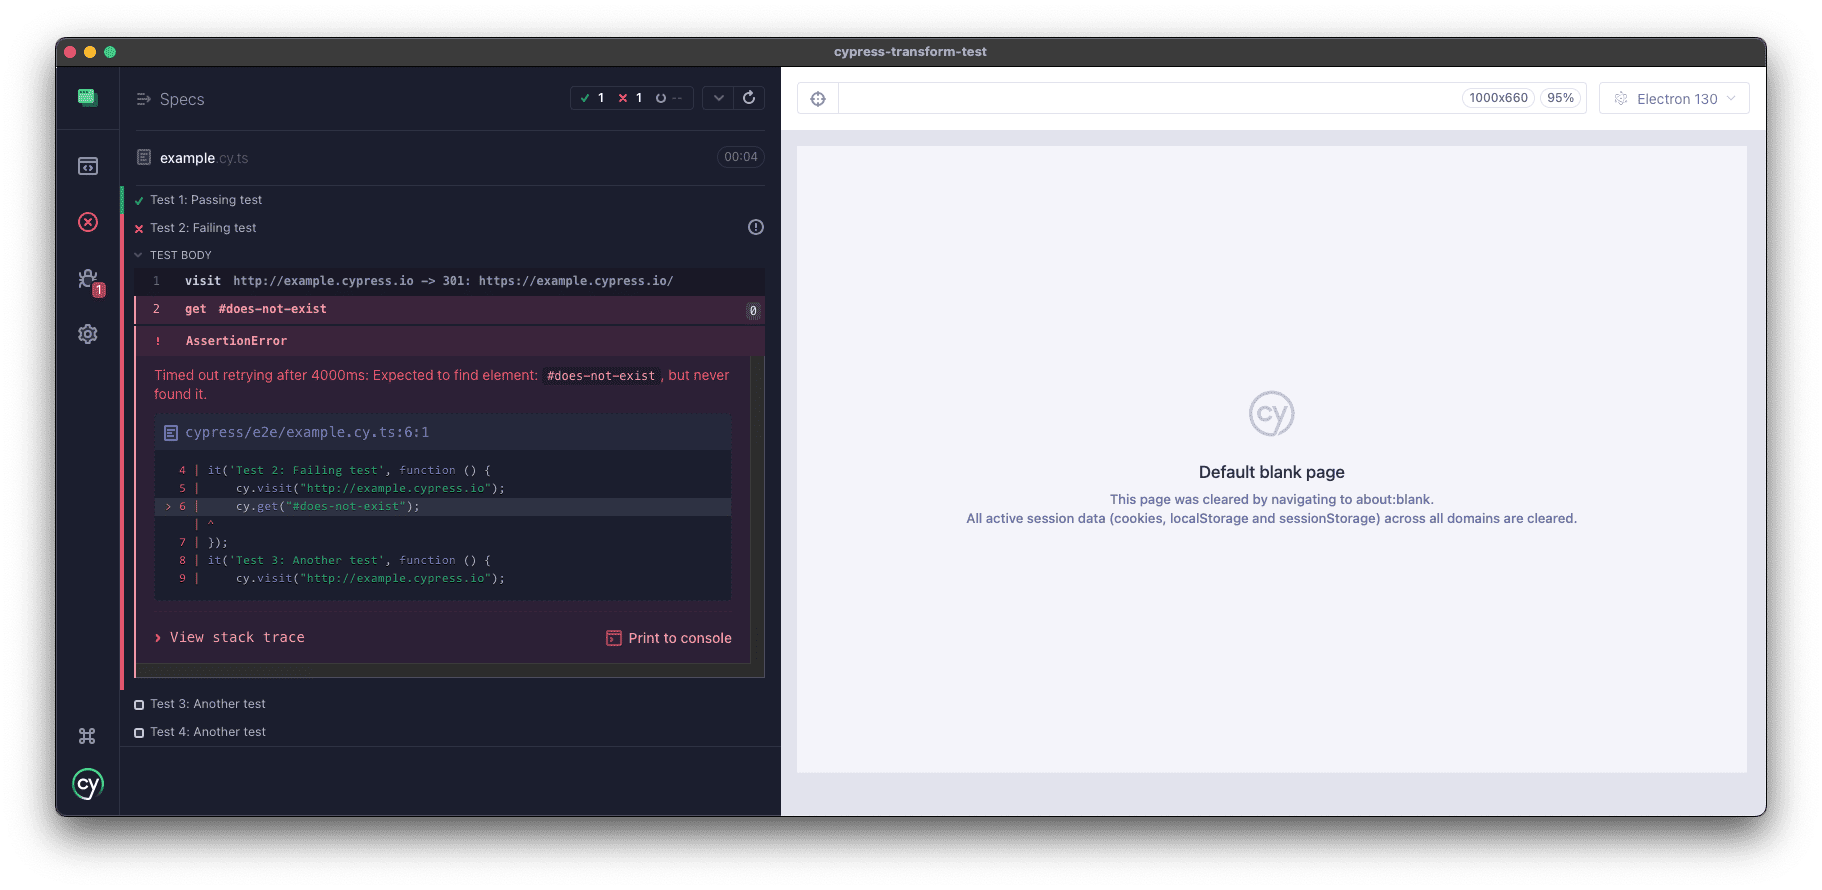Screen dimensions: 1822x890
Task: Expand the test options chevron dropdown
Action: coord(718,98)
